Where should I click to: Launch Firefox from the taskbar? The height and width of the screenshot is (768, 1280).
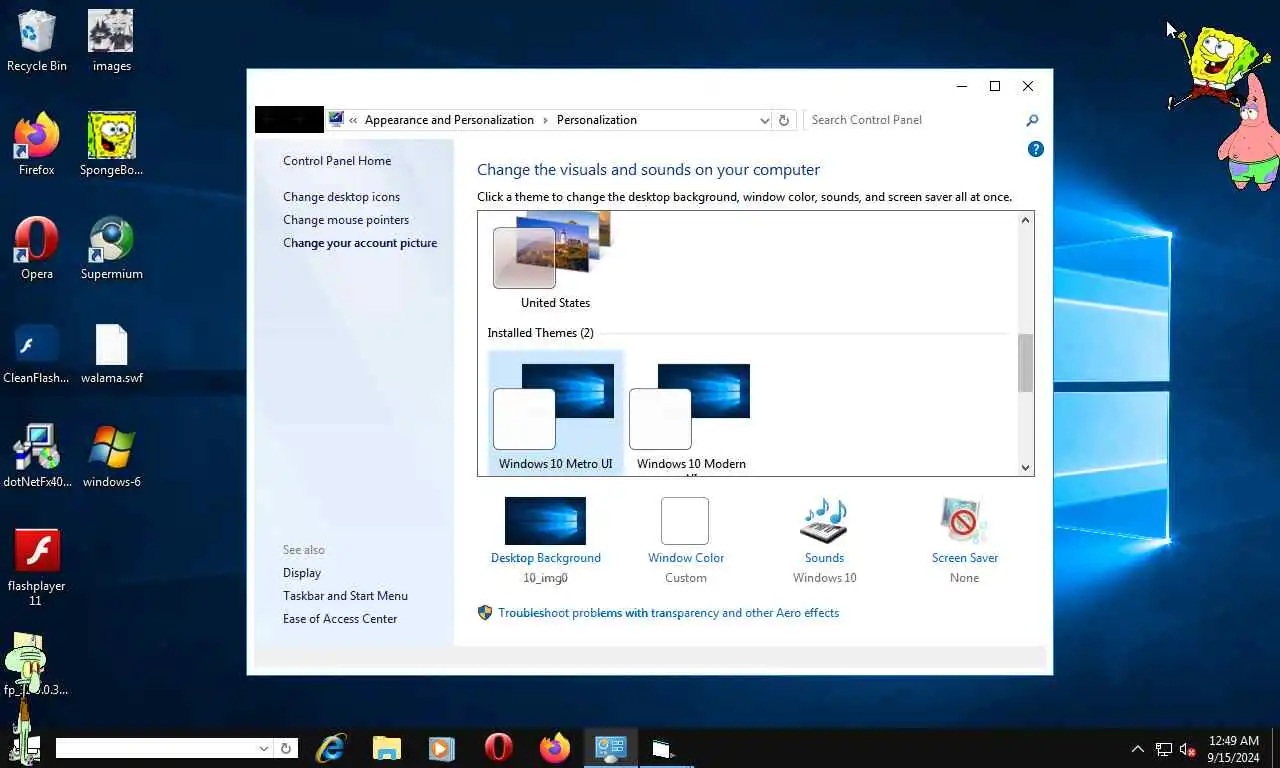click(554, 748)
